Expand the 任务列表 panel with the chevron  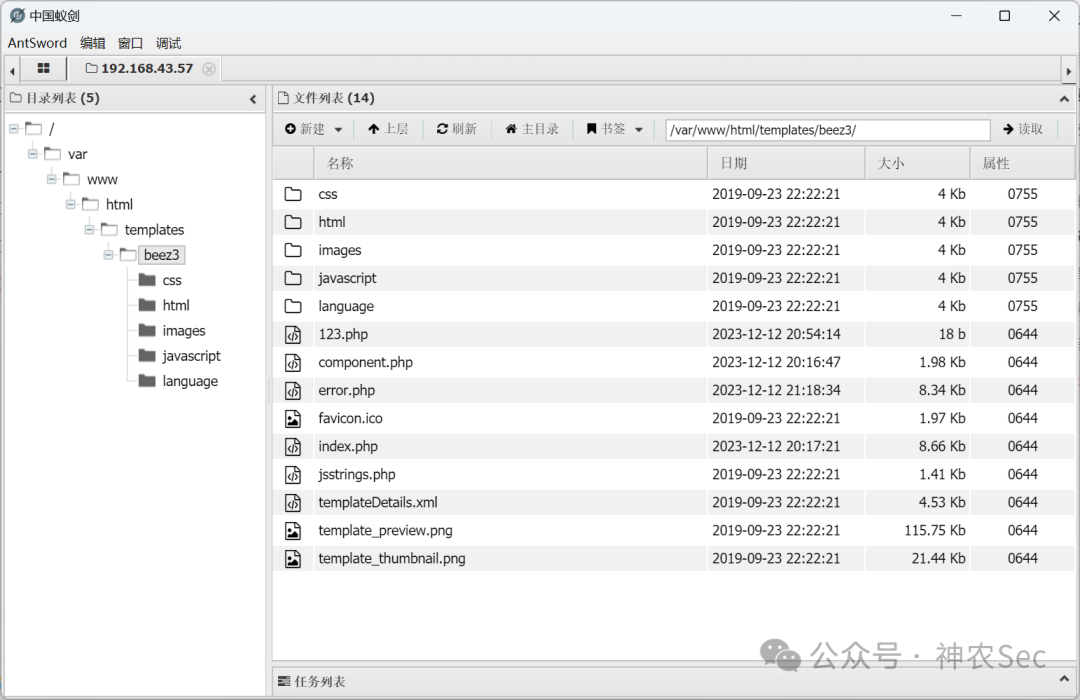coord(1064,679)
